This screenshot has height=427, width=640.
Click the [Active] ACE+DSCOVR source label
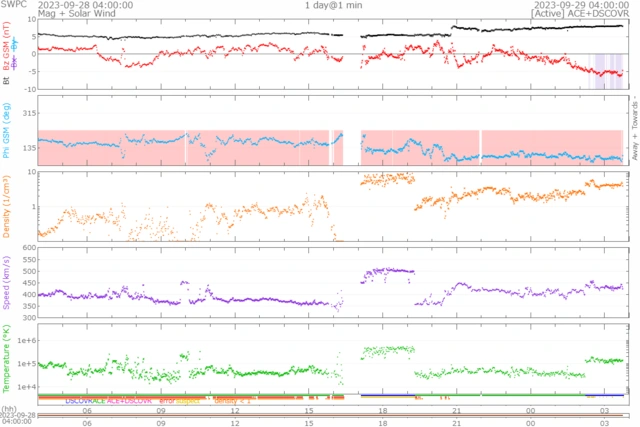[x=580, y=13]
